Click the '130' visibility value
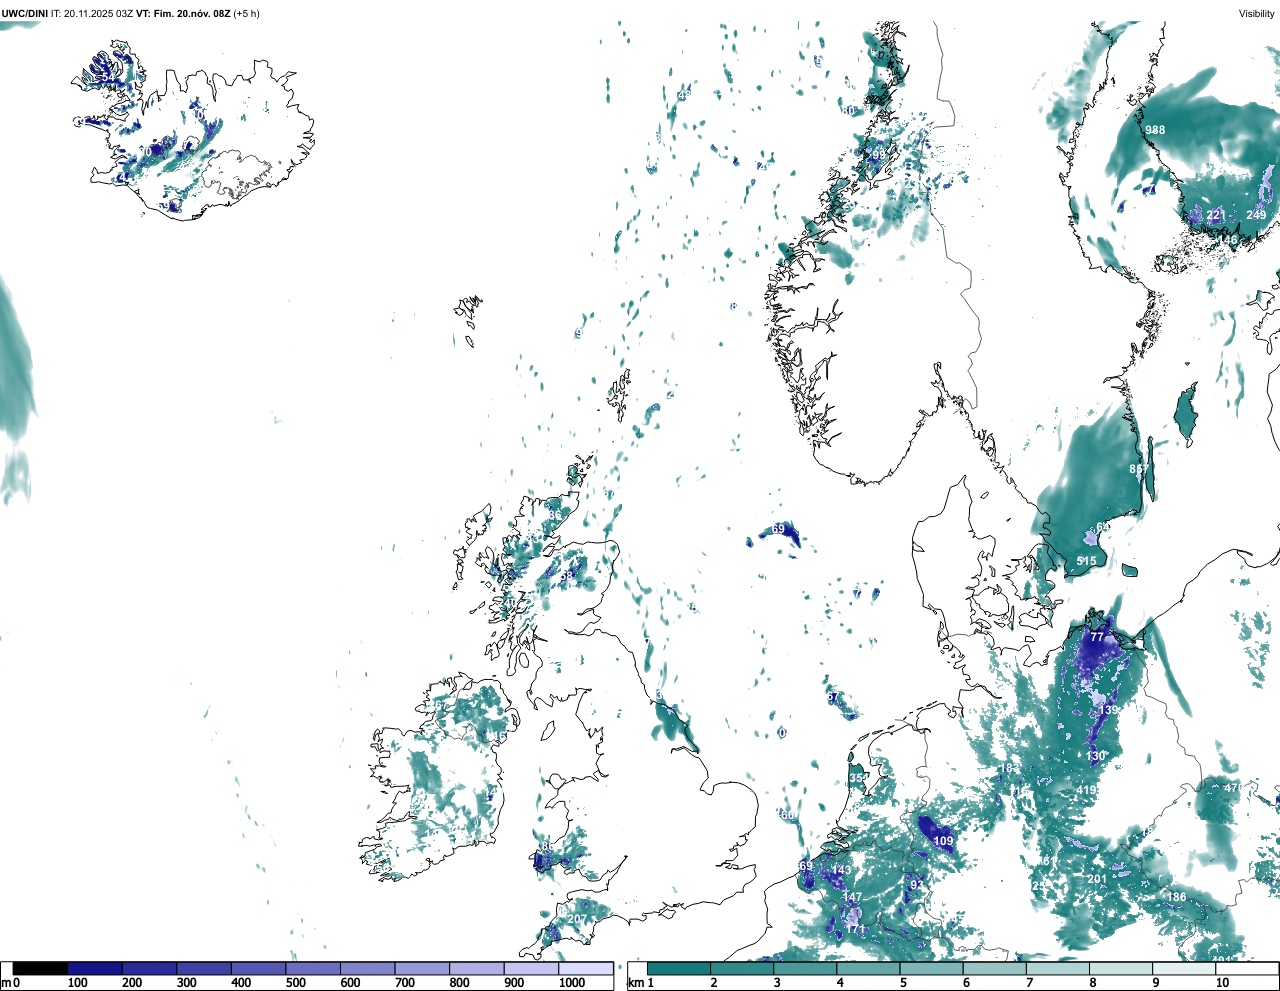The width and height of the screenshot is (1280, 991). (1096, 757)
